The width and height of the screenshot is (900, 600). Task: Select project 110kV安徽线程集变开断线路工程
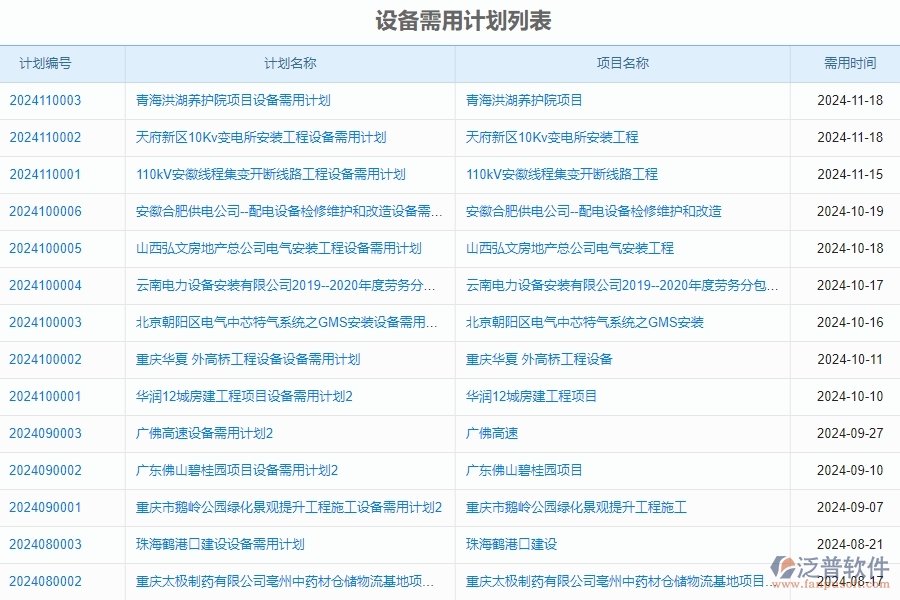561,174
